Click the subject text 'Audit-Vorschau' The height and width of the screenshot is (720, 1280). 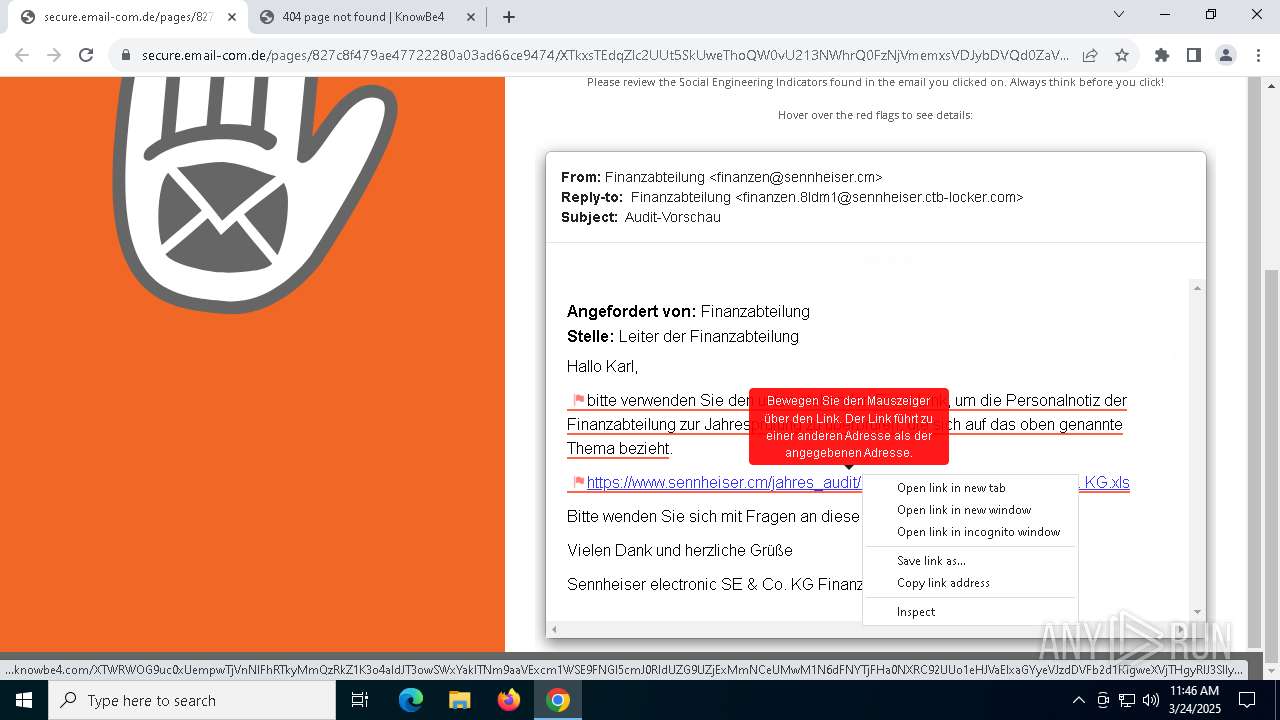(x=672, y=217)
